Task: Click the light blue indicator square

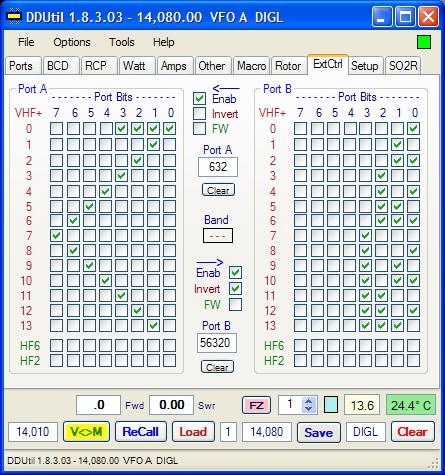Action: click(331, 405)
